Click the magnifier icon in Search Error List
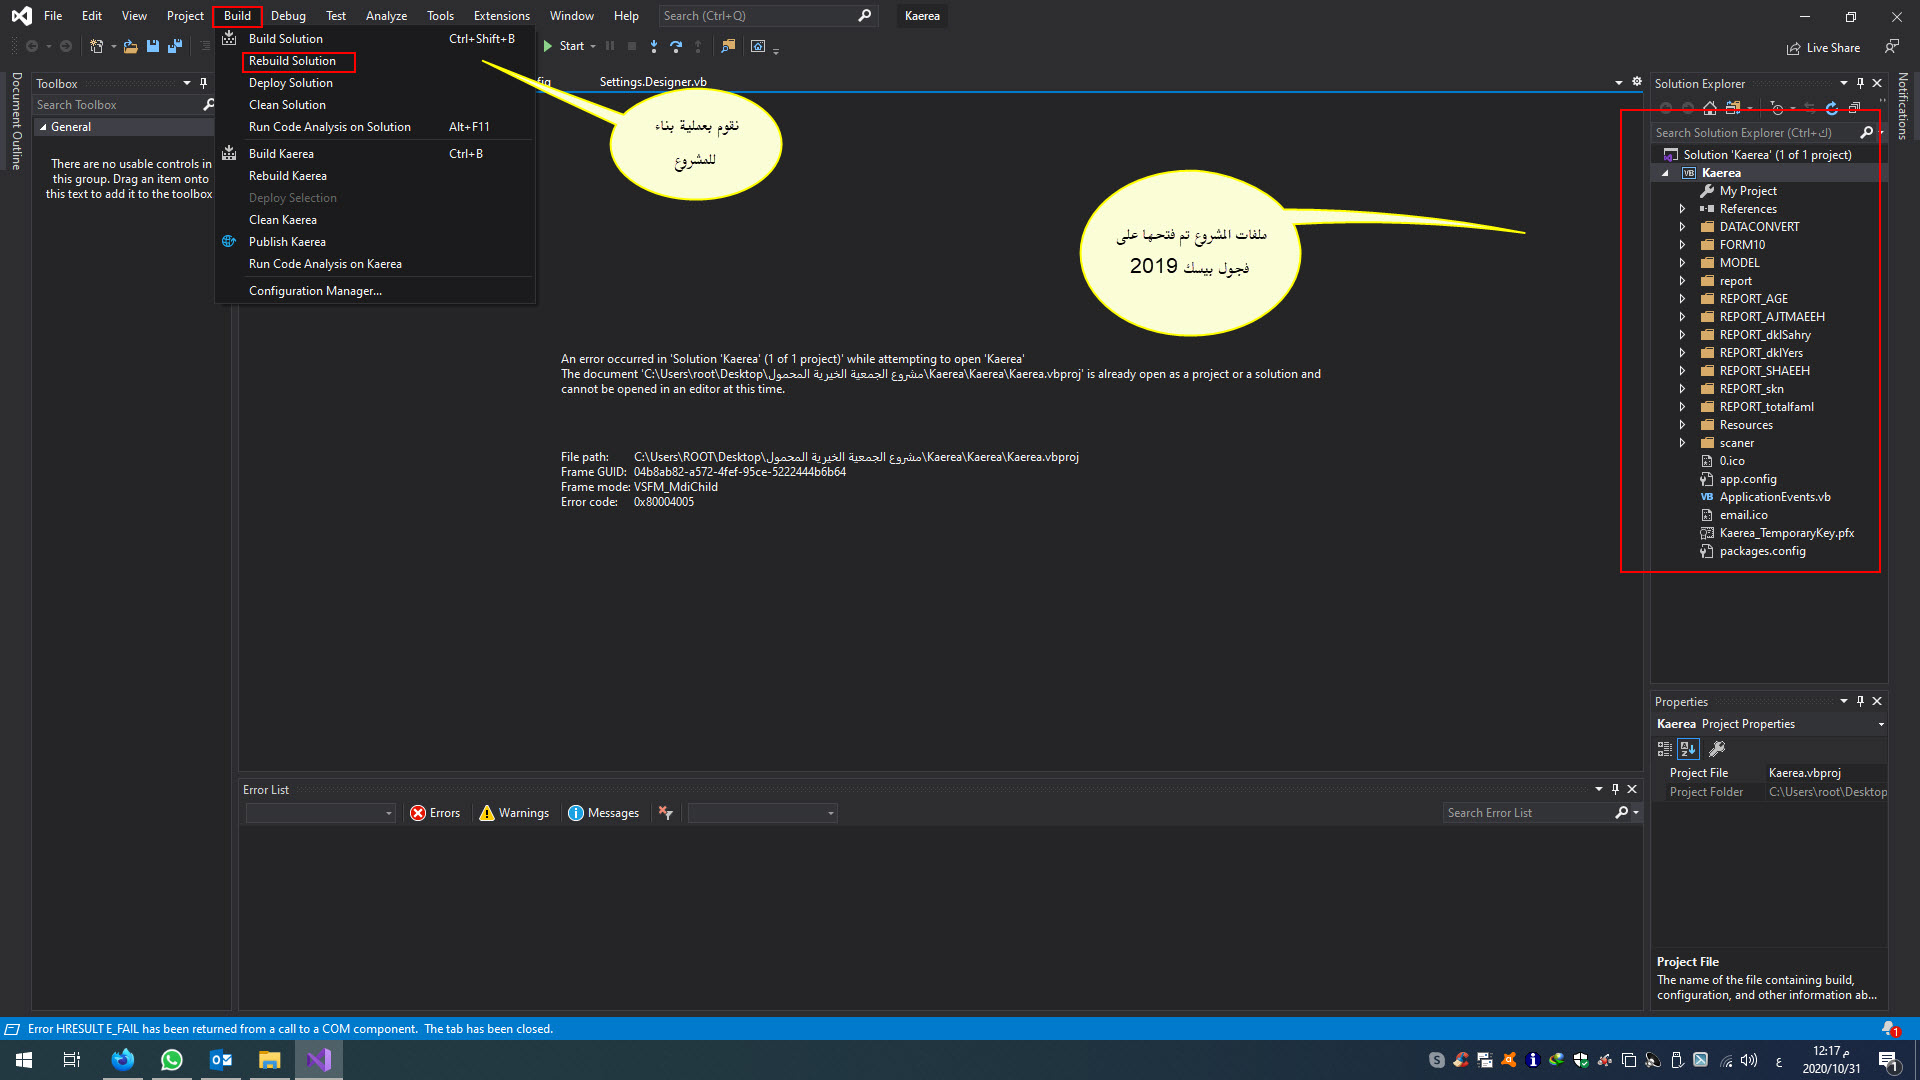 [x=1621, y=813]
